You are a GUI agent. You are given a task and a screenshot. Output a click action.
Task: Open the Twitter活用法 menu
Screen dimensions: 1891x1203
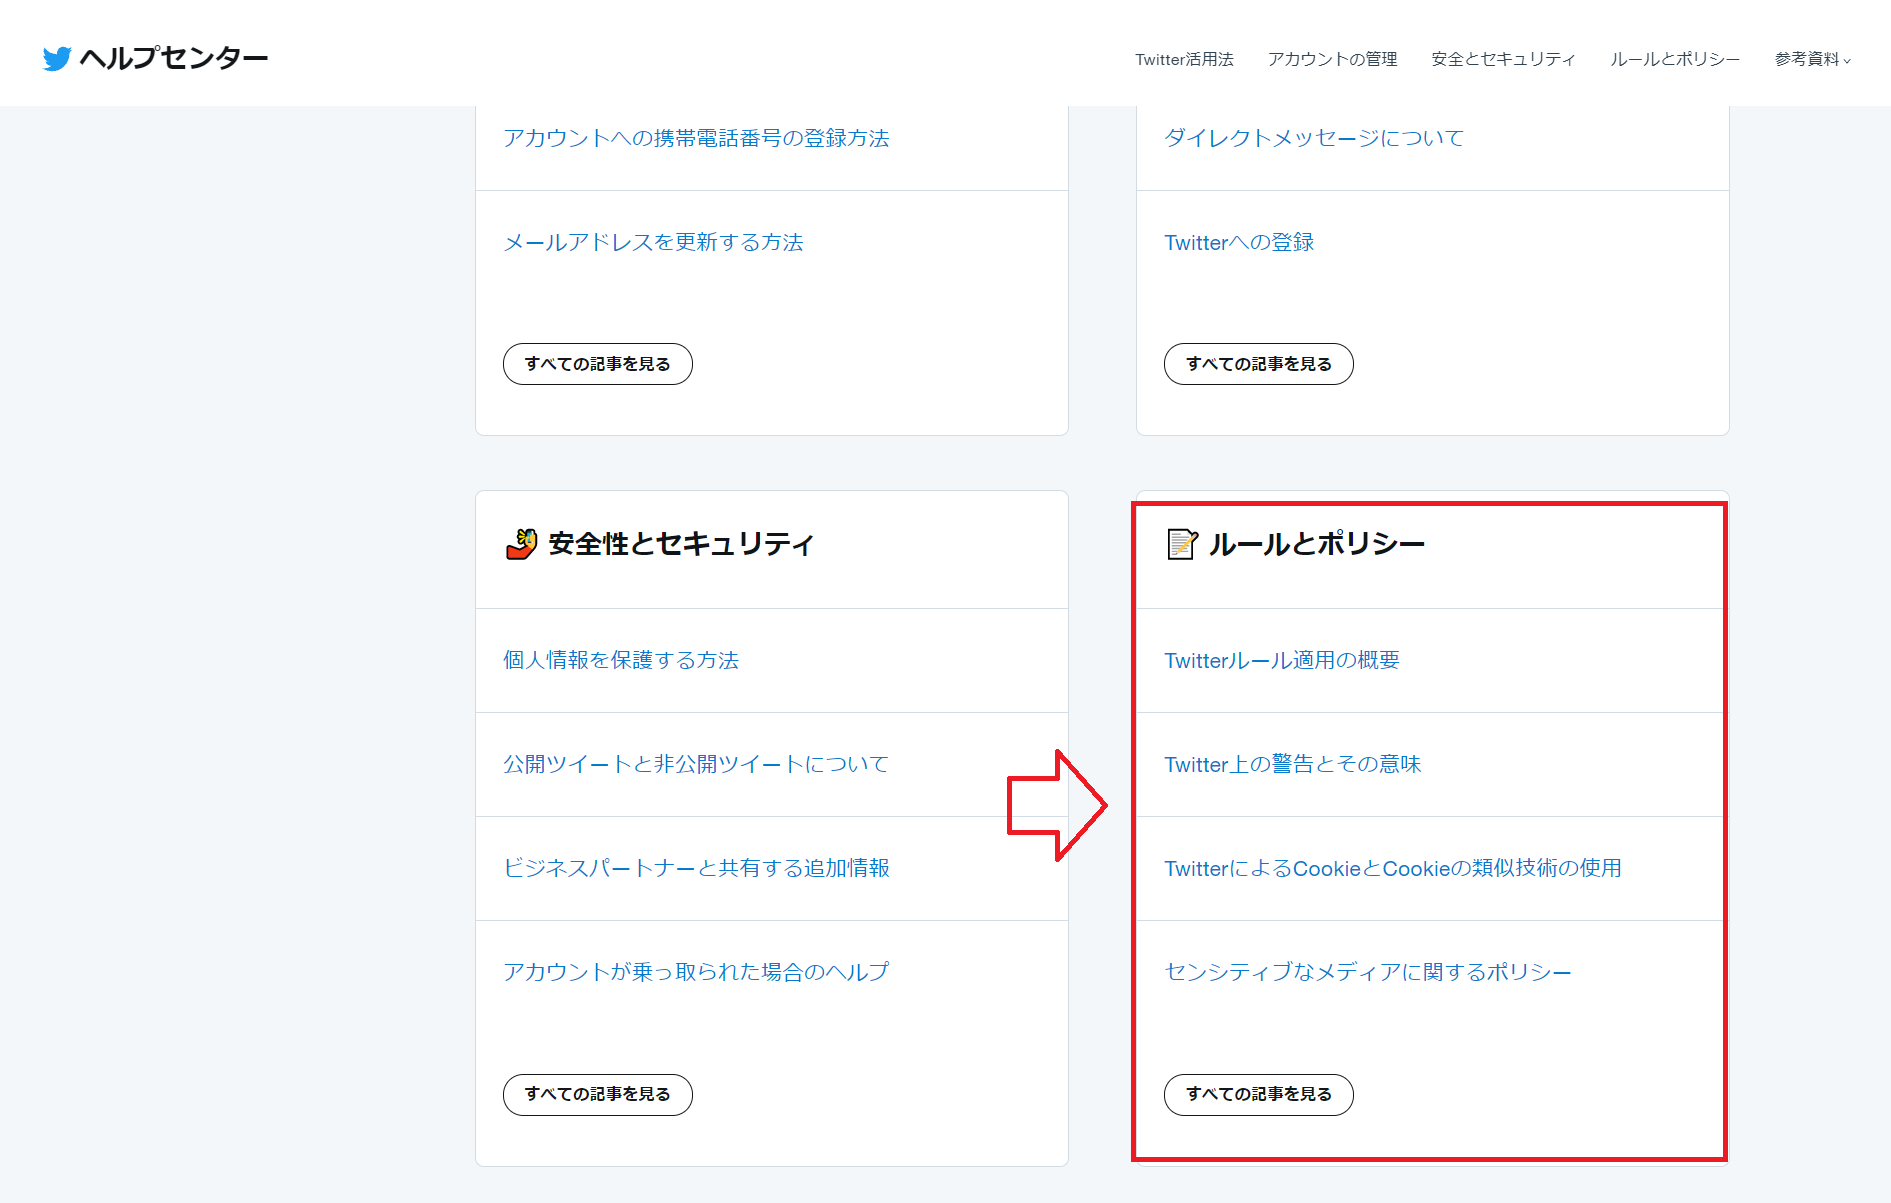[1184, 59]
